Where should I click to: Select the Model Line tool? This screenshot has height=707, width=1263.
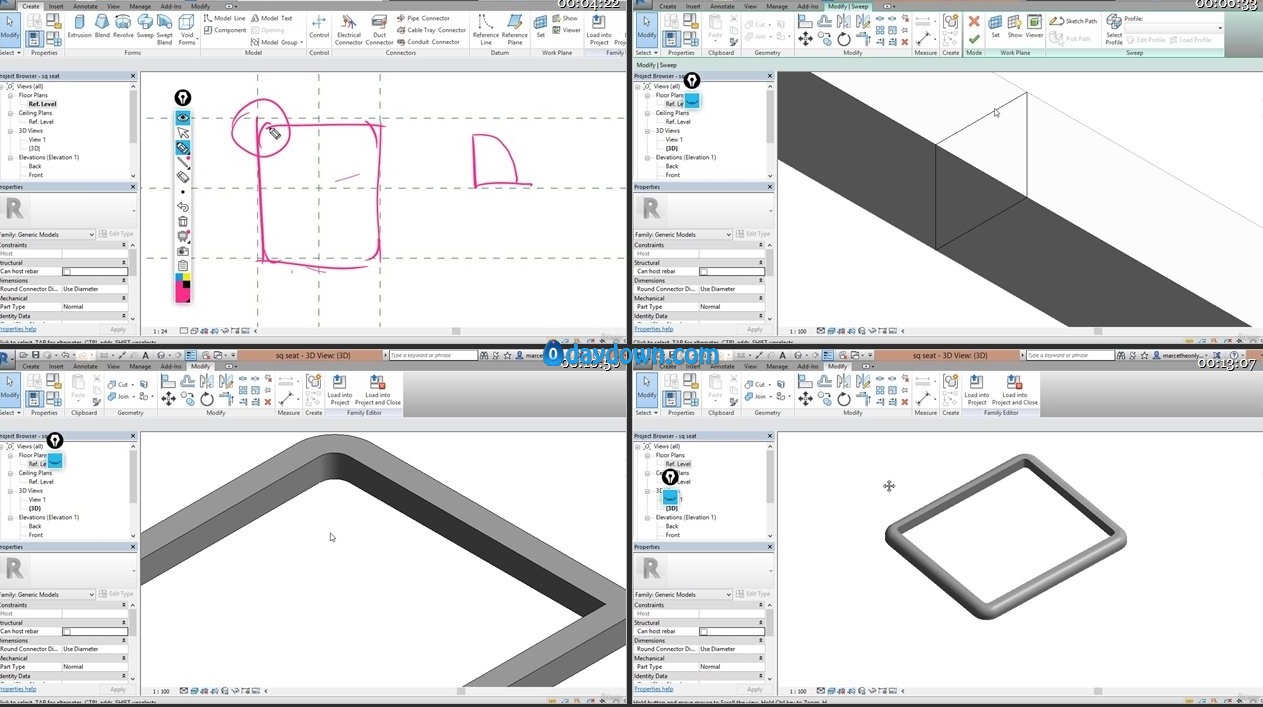(x=225, y=18)
